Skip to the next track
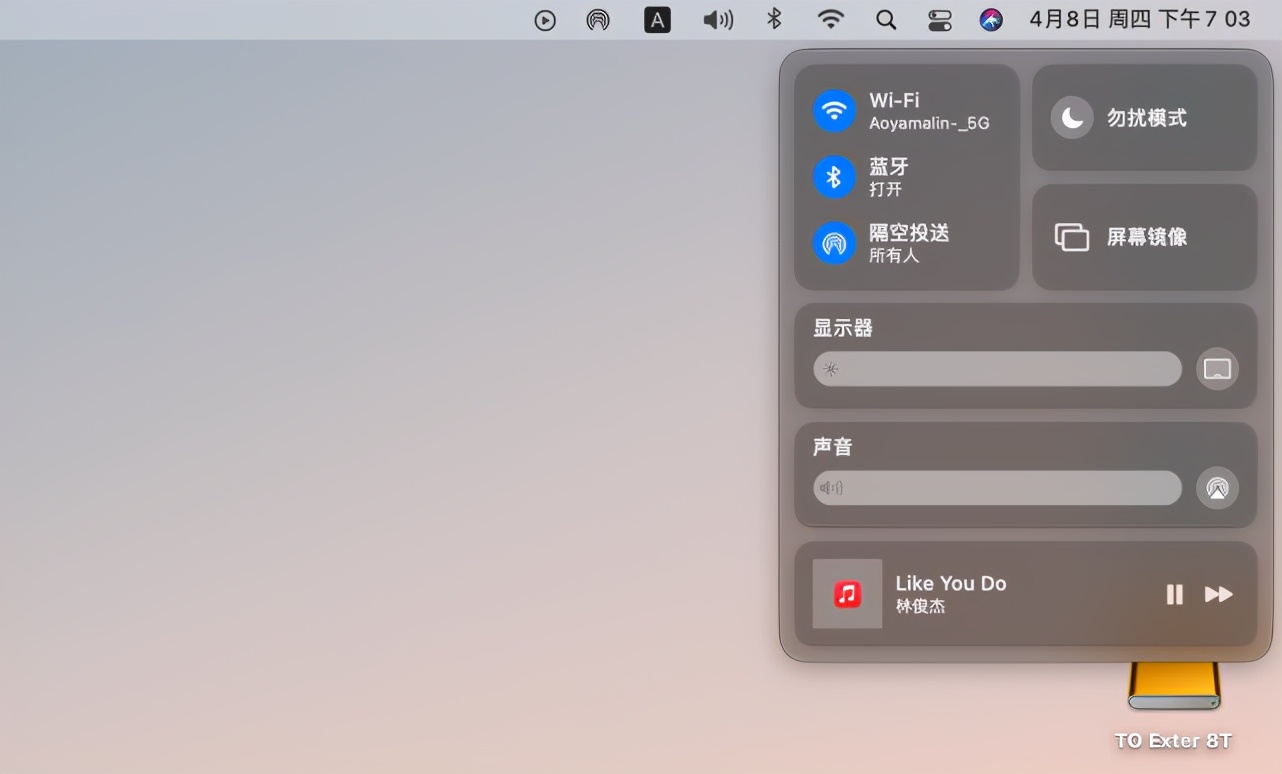This screenshot has height=774, width=1282. (x=1218, y=595)
